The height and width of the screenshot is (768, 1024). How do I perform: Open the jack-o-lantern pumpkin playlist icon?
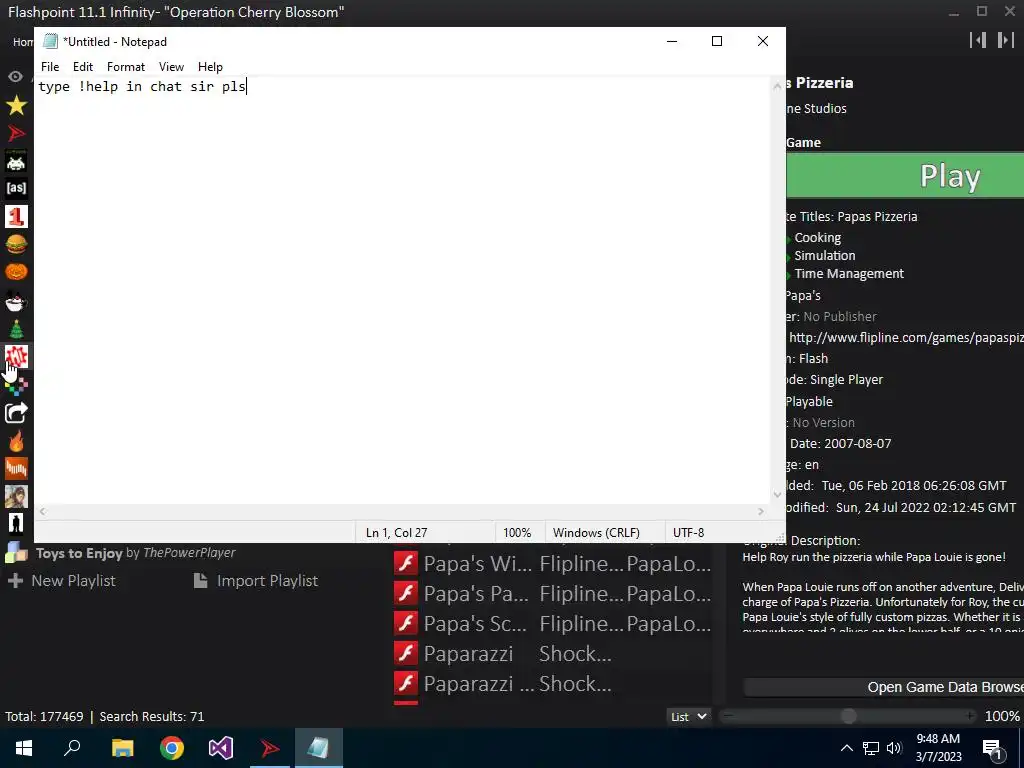click(x=16, y=272)
